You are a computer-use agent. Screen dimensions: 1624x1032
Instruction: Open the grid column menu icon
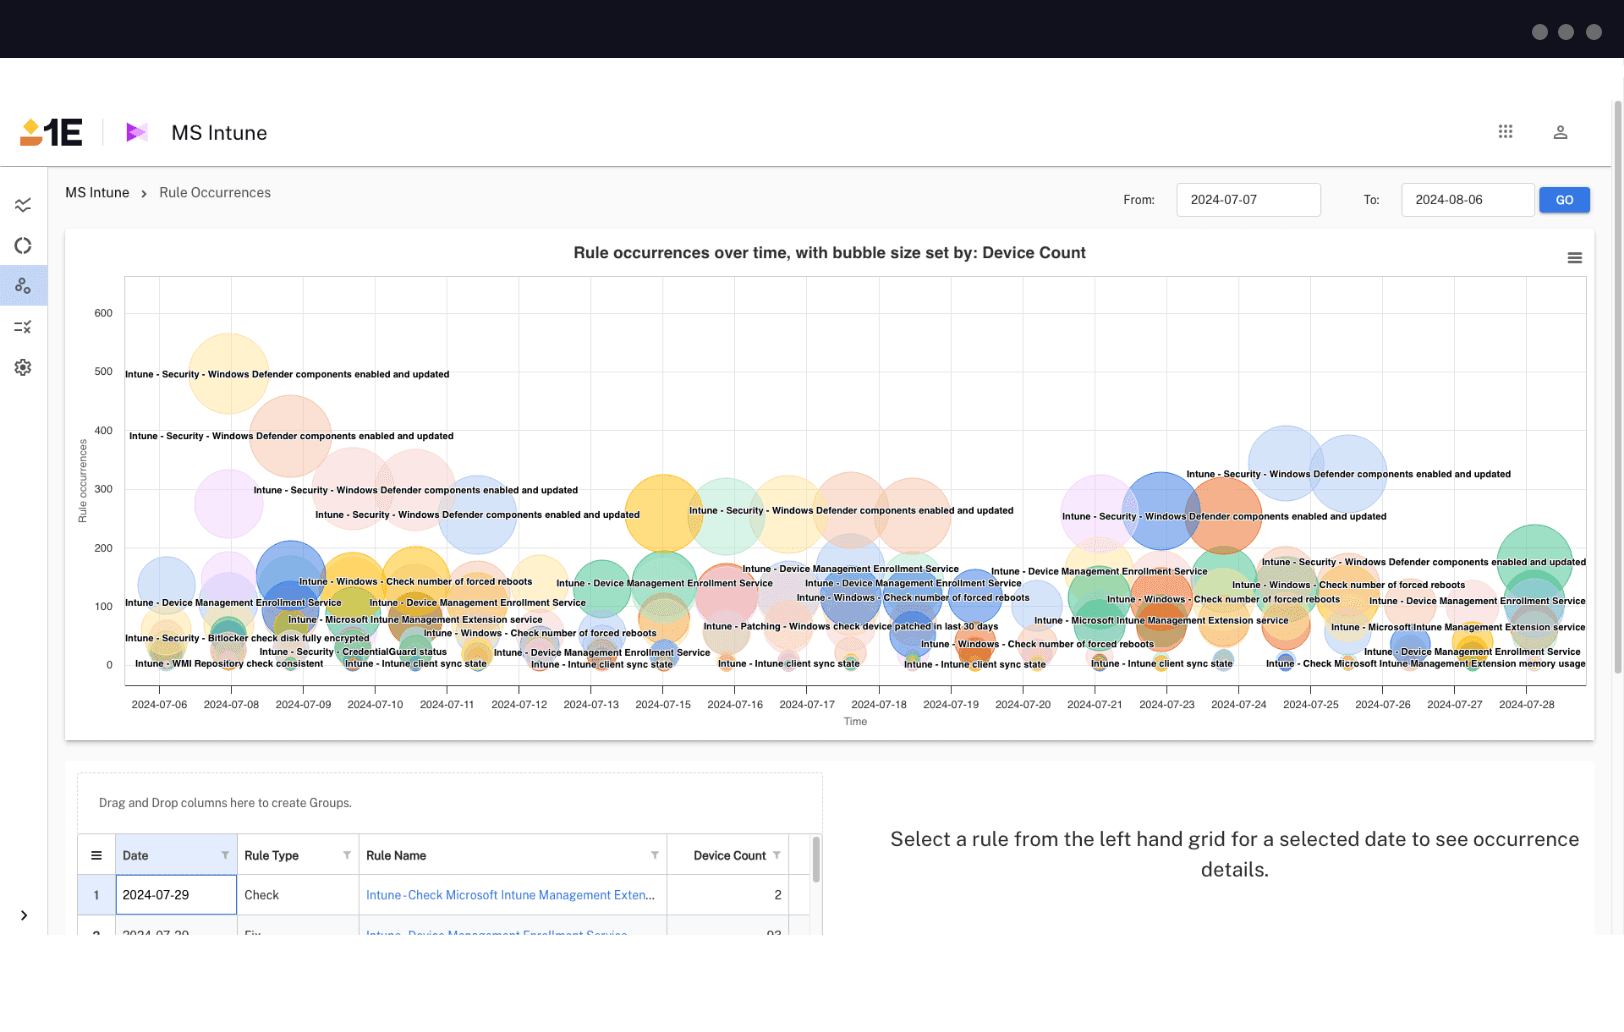(97, 855)
